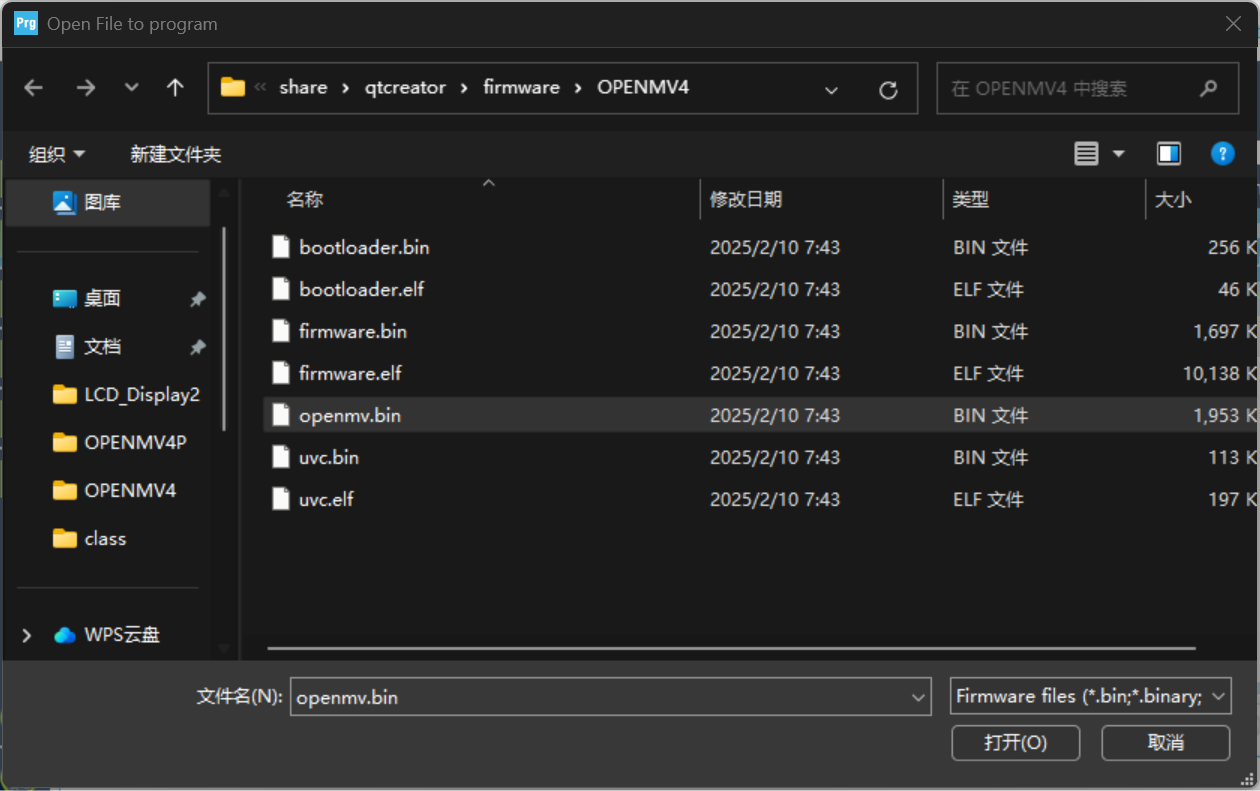Open the Firmware files type dropdown
The width and height of the screenshot is (1260, 791).
pyautogui.click(x=1090, y=696)
